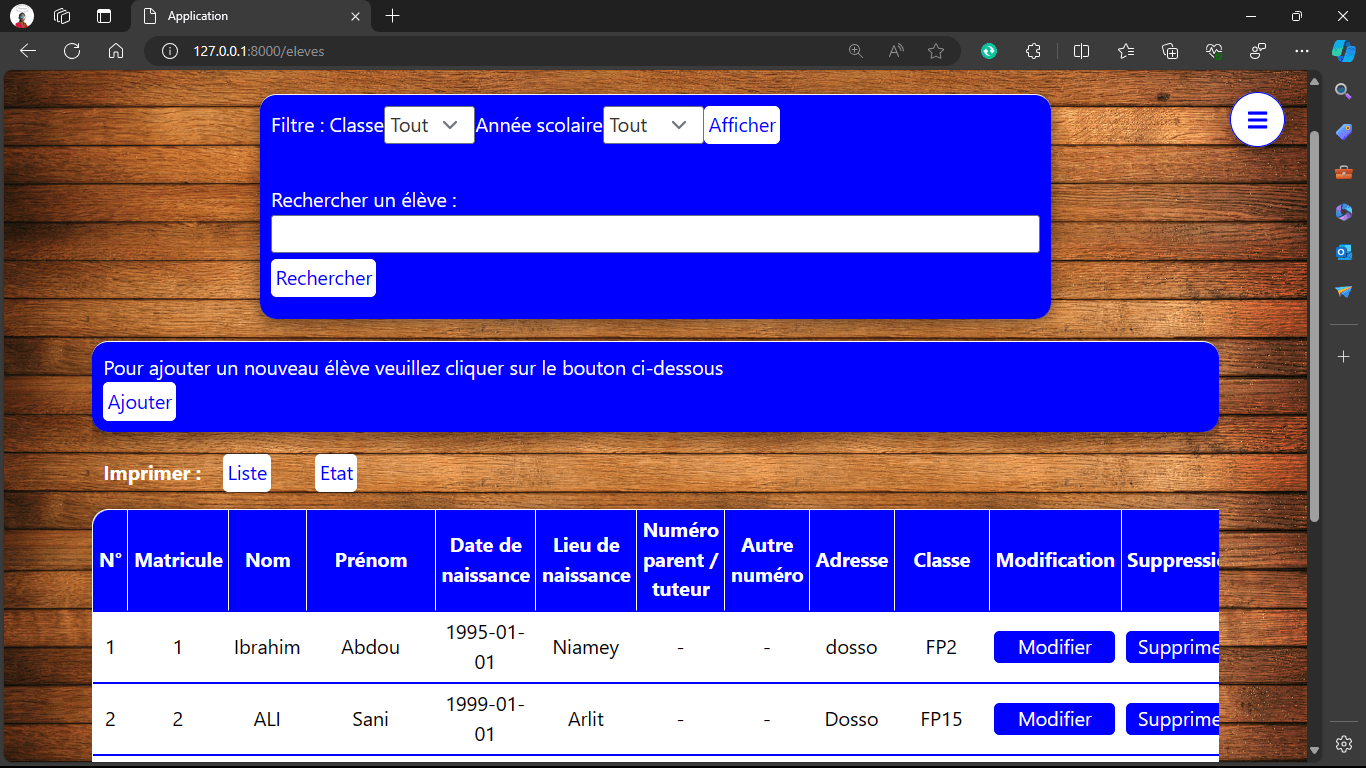Image resolution: width=1366 pixels, height=768 pixels.
Task: Delete the ALI Sani row
Action: coord(1172,719)
